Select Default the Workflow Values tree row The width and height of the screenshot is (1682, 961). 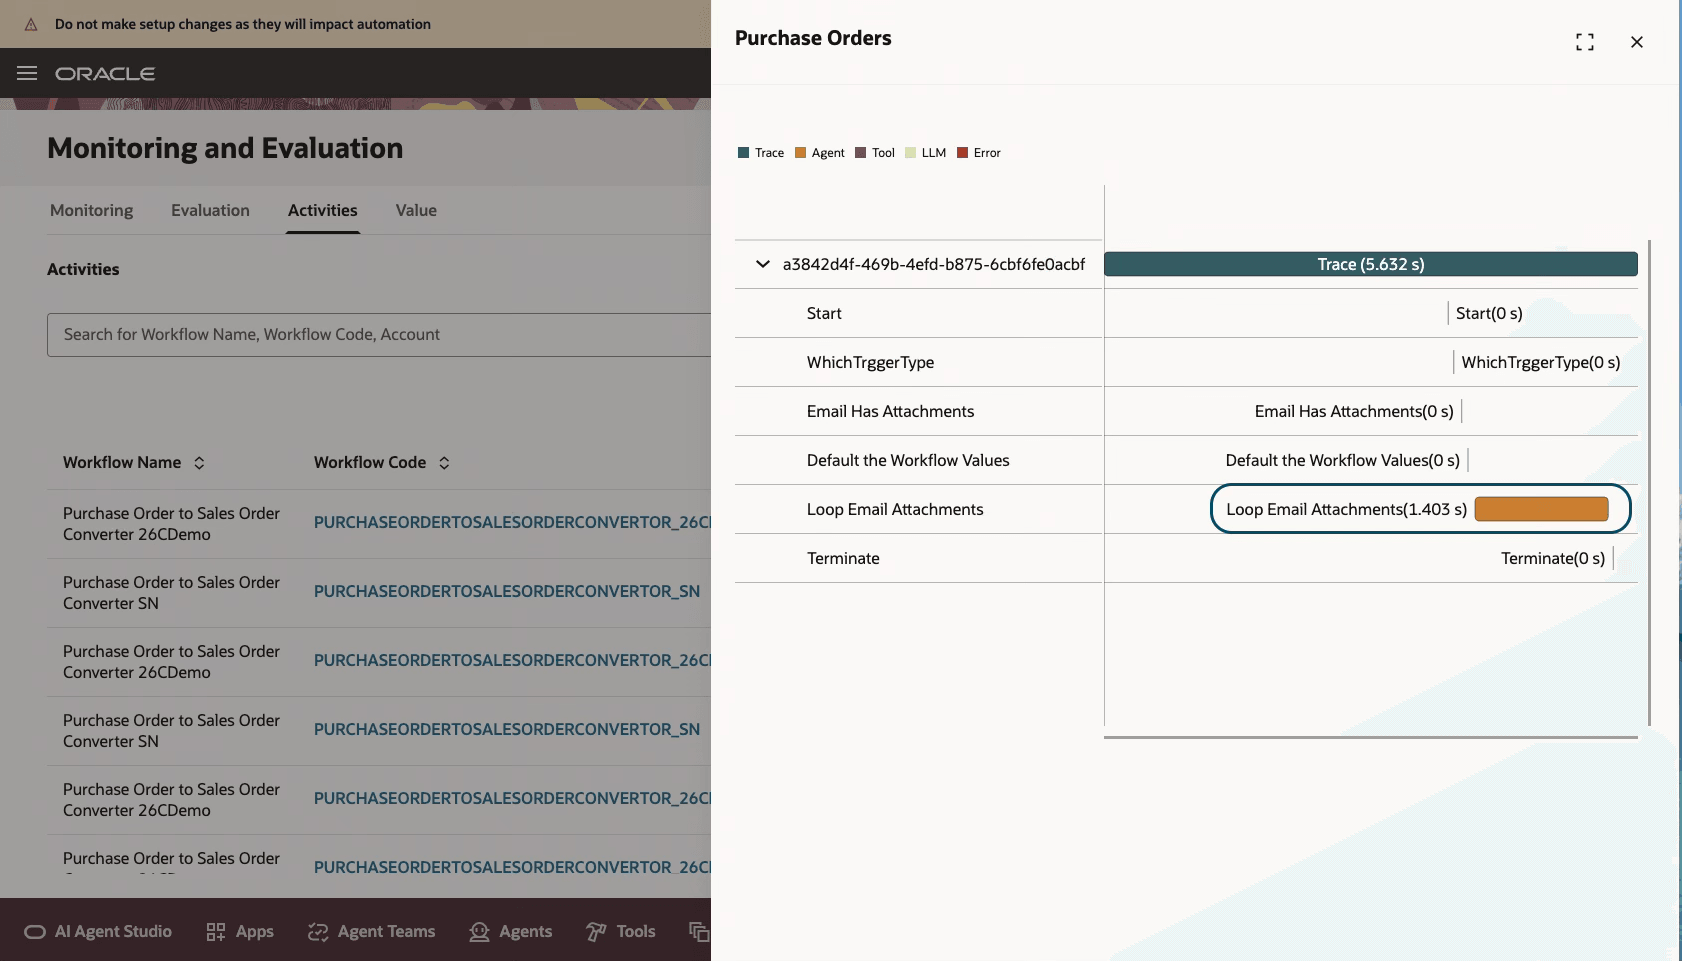[918, 460]
